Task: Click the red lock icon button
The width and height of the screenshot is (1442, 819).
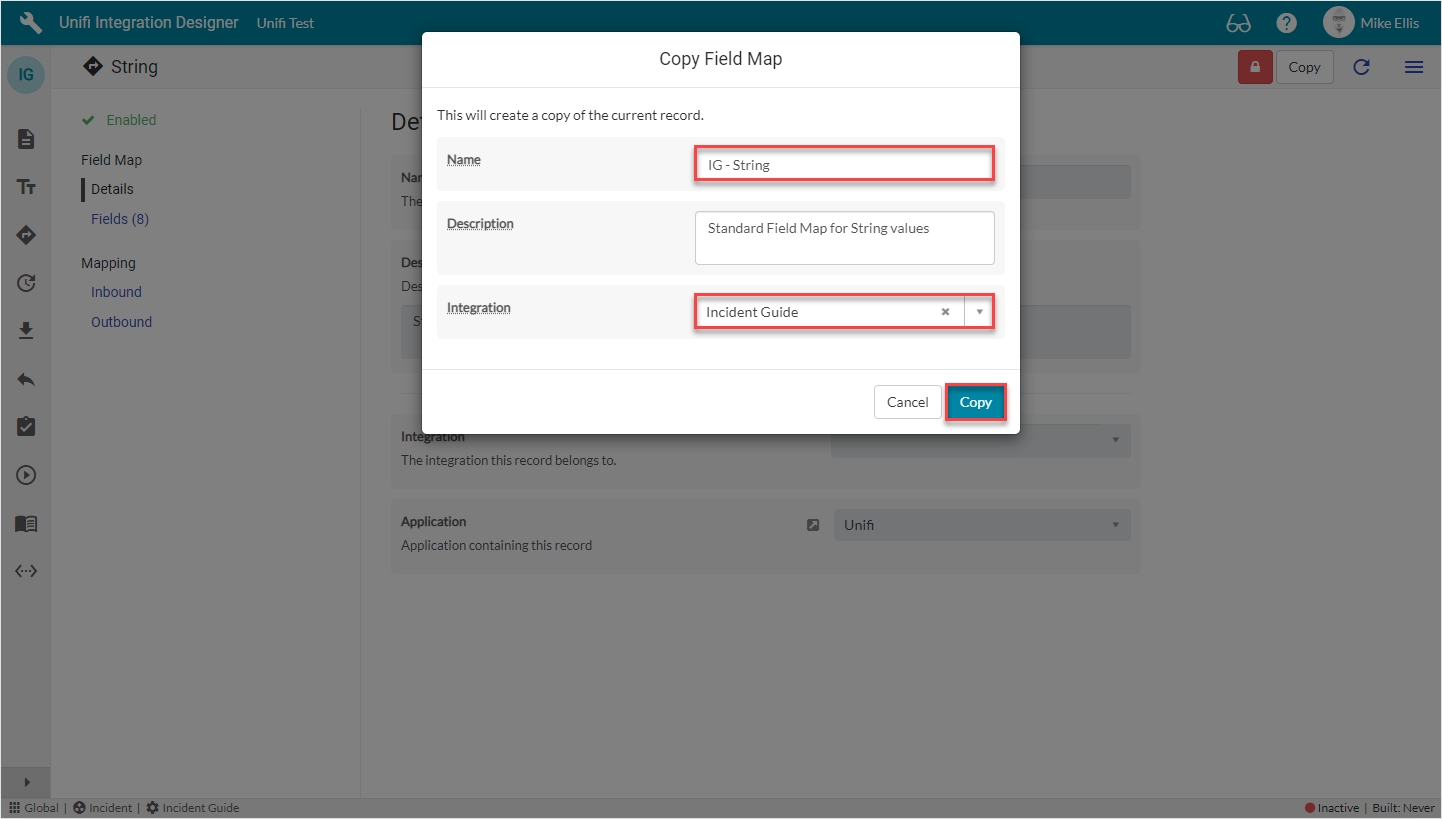Action: click(x=1254, y=67)
